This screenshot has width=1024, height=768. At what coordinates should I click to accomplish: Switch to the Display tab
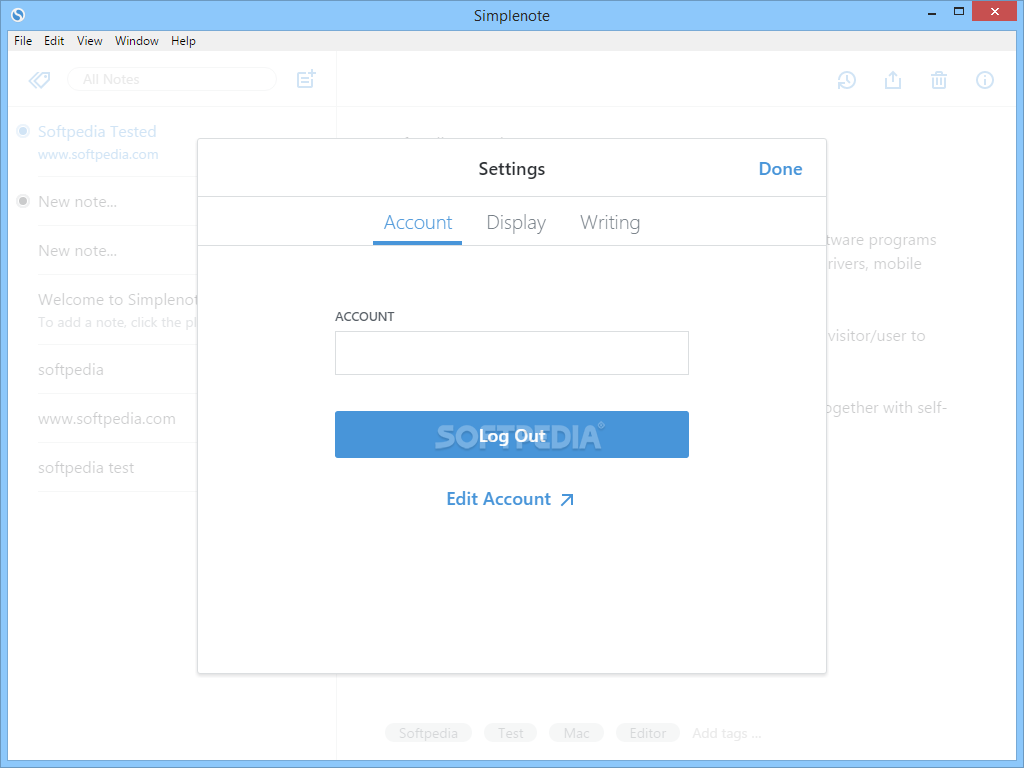pyautogui.click(x=516, y=223)
